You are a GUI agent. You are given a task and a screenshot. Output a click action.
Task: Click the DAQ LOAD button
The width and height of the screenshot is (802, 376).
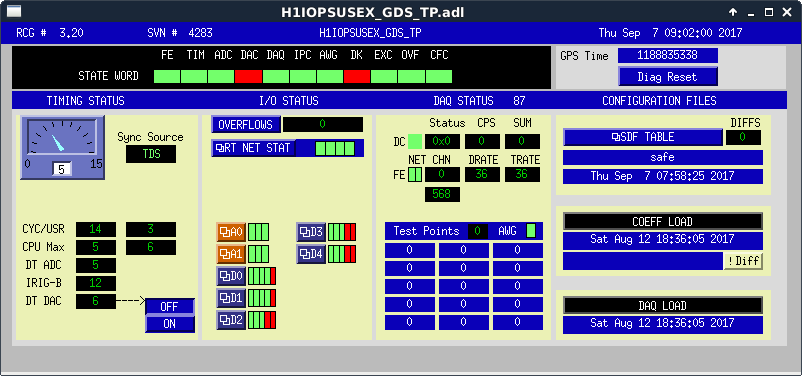[663, 305]
